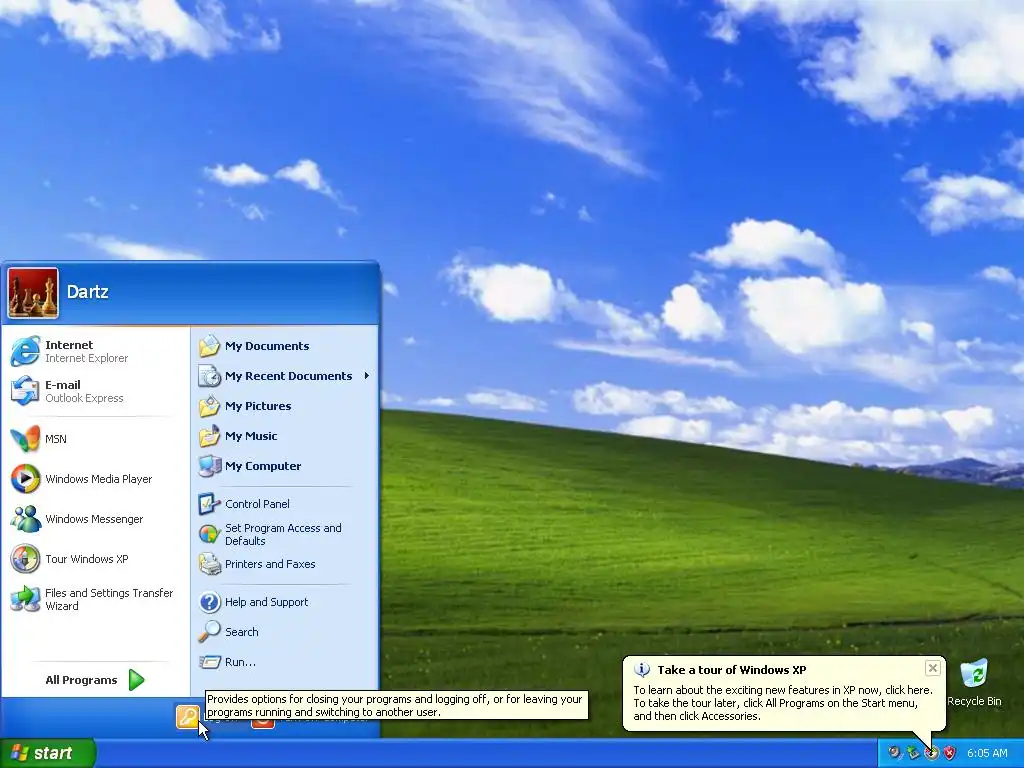Click the user name Dartz

click(x=88, y=292)
